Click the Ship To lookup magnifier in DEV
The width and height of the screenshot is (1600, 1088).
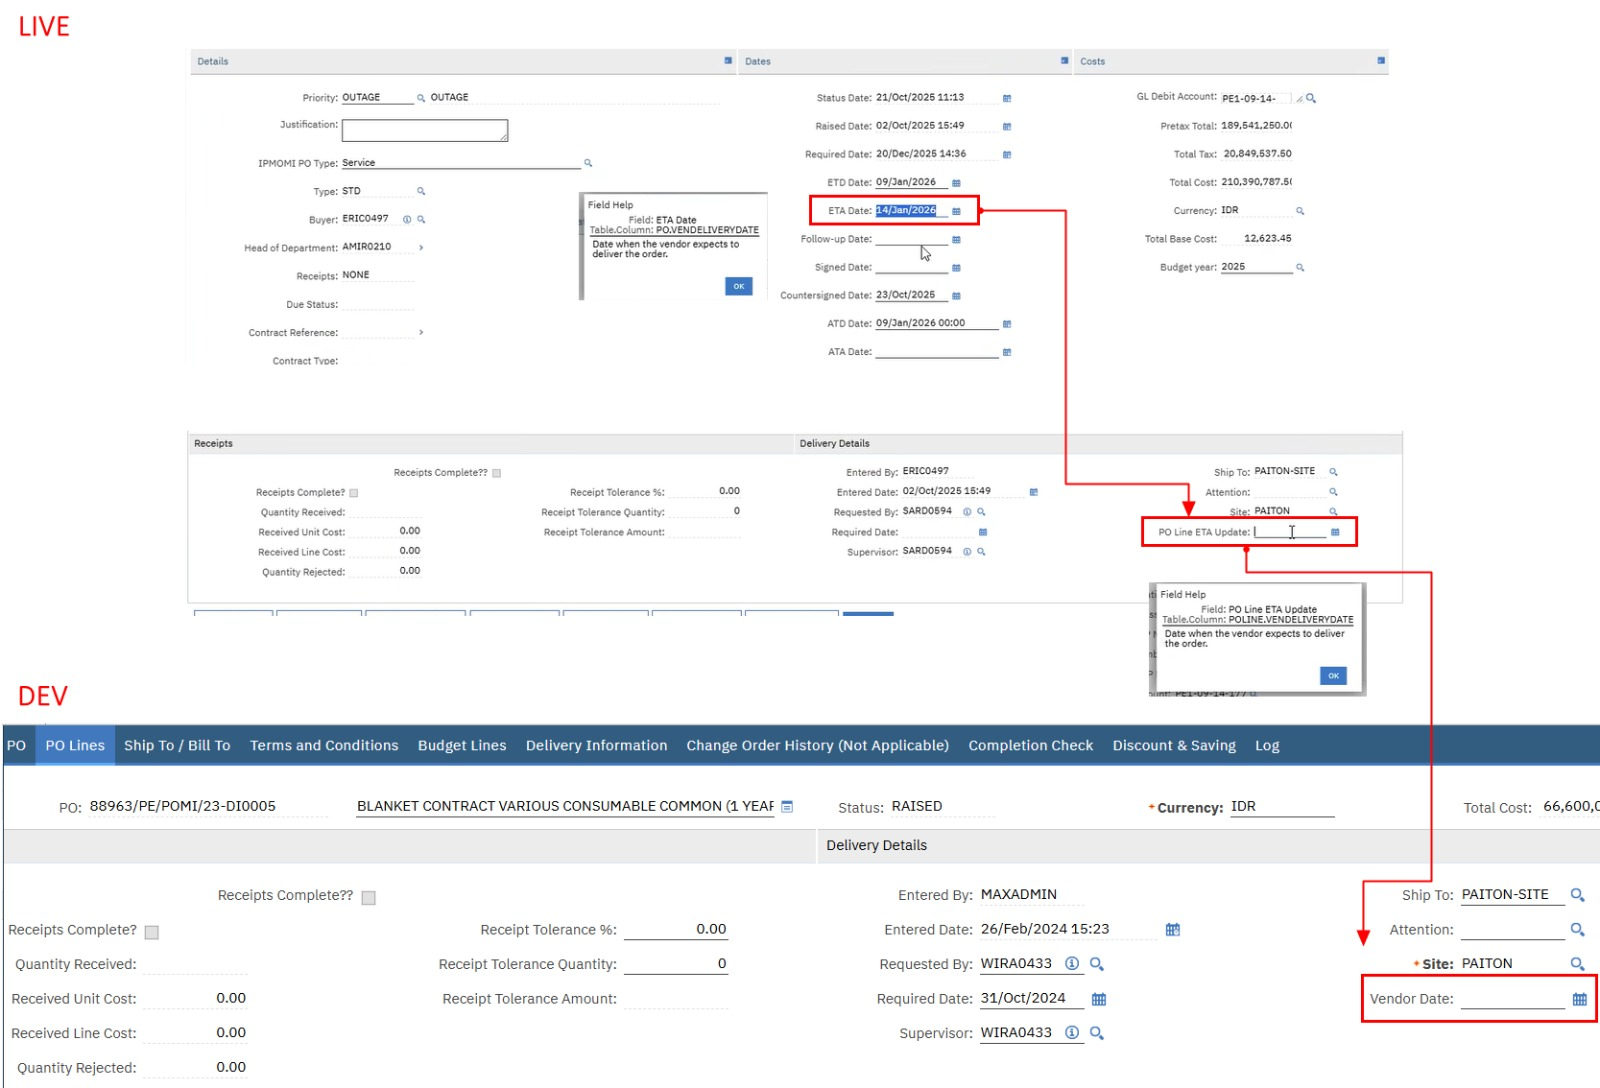click(1577, 895)
